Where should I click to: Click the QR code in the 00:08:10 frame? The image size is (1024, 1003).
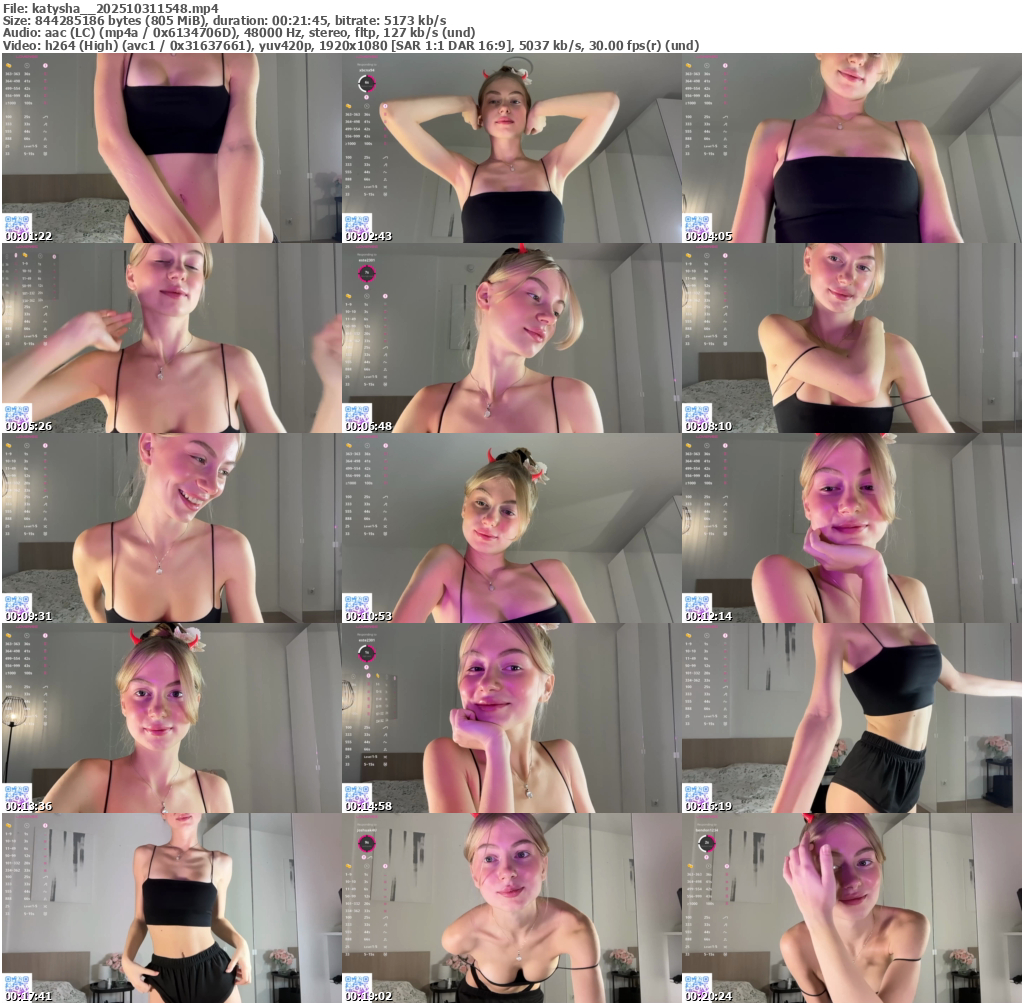(x=697, y=413)
